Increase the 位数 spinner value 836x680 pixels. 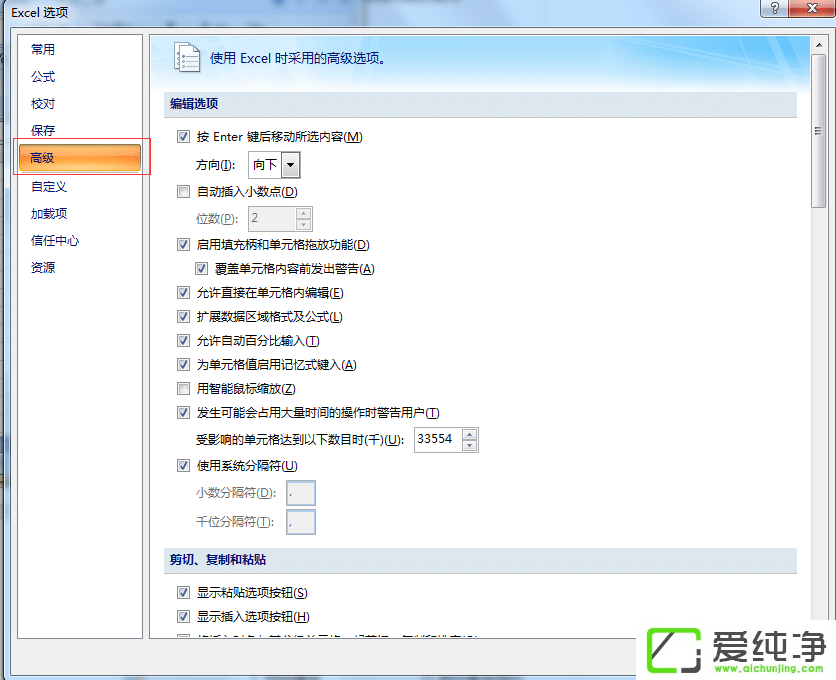(303, 214)
